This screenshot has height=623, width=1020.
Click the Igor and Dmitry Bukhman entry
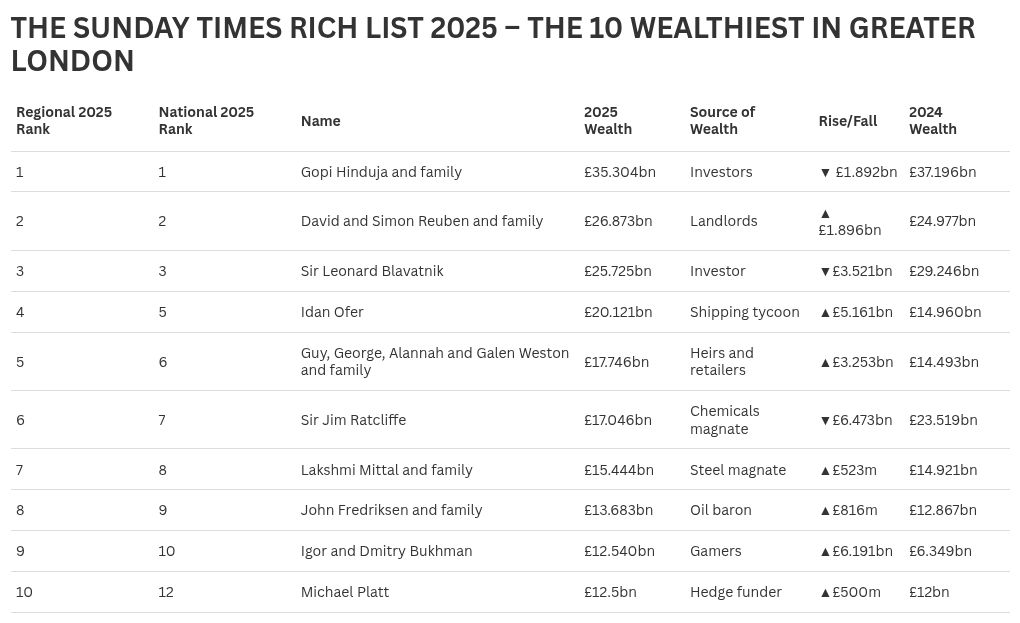[386, 551]
